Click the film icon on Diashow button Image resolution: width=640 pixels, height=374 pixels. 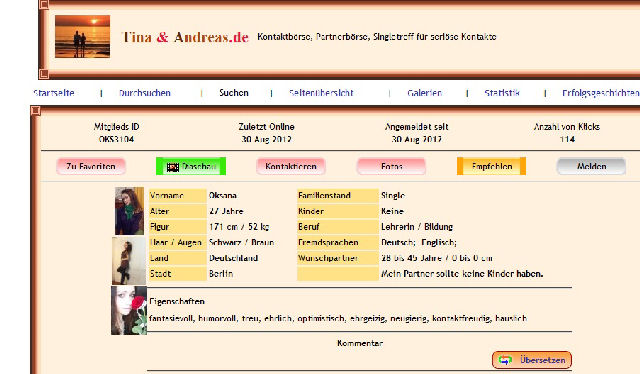pos(173,167)
